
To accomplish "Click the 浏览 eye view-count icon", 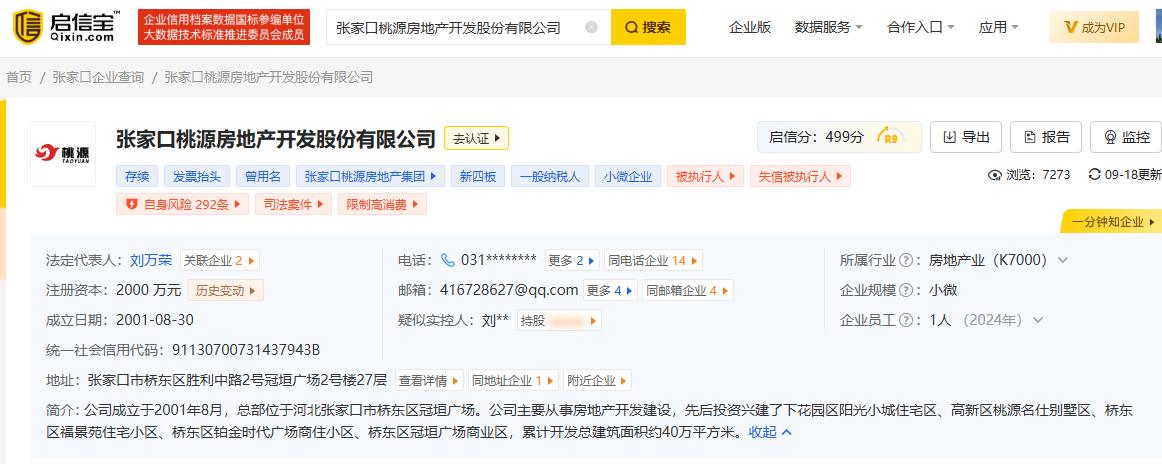I will click(995, 175).
